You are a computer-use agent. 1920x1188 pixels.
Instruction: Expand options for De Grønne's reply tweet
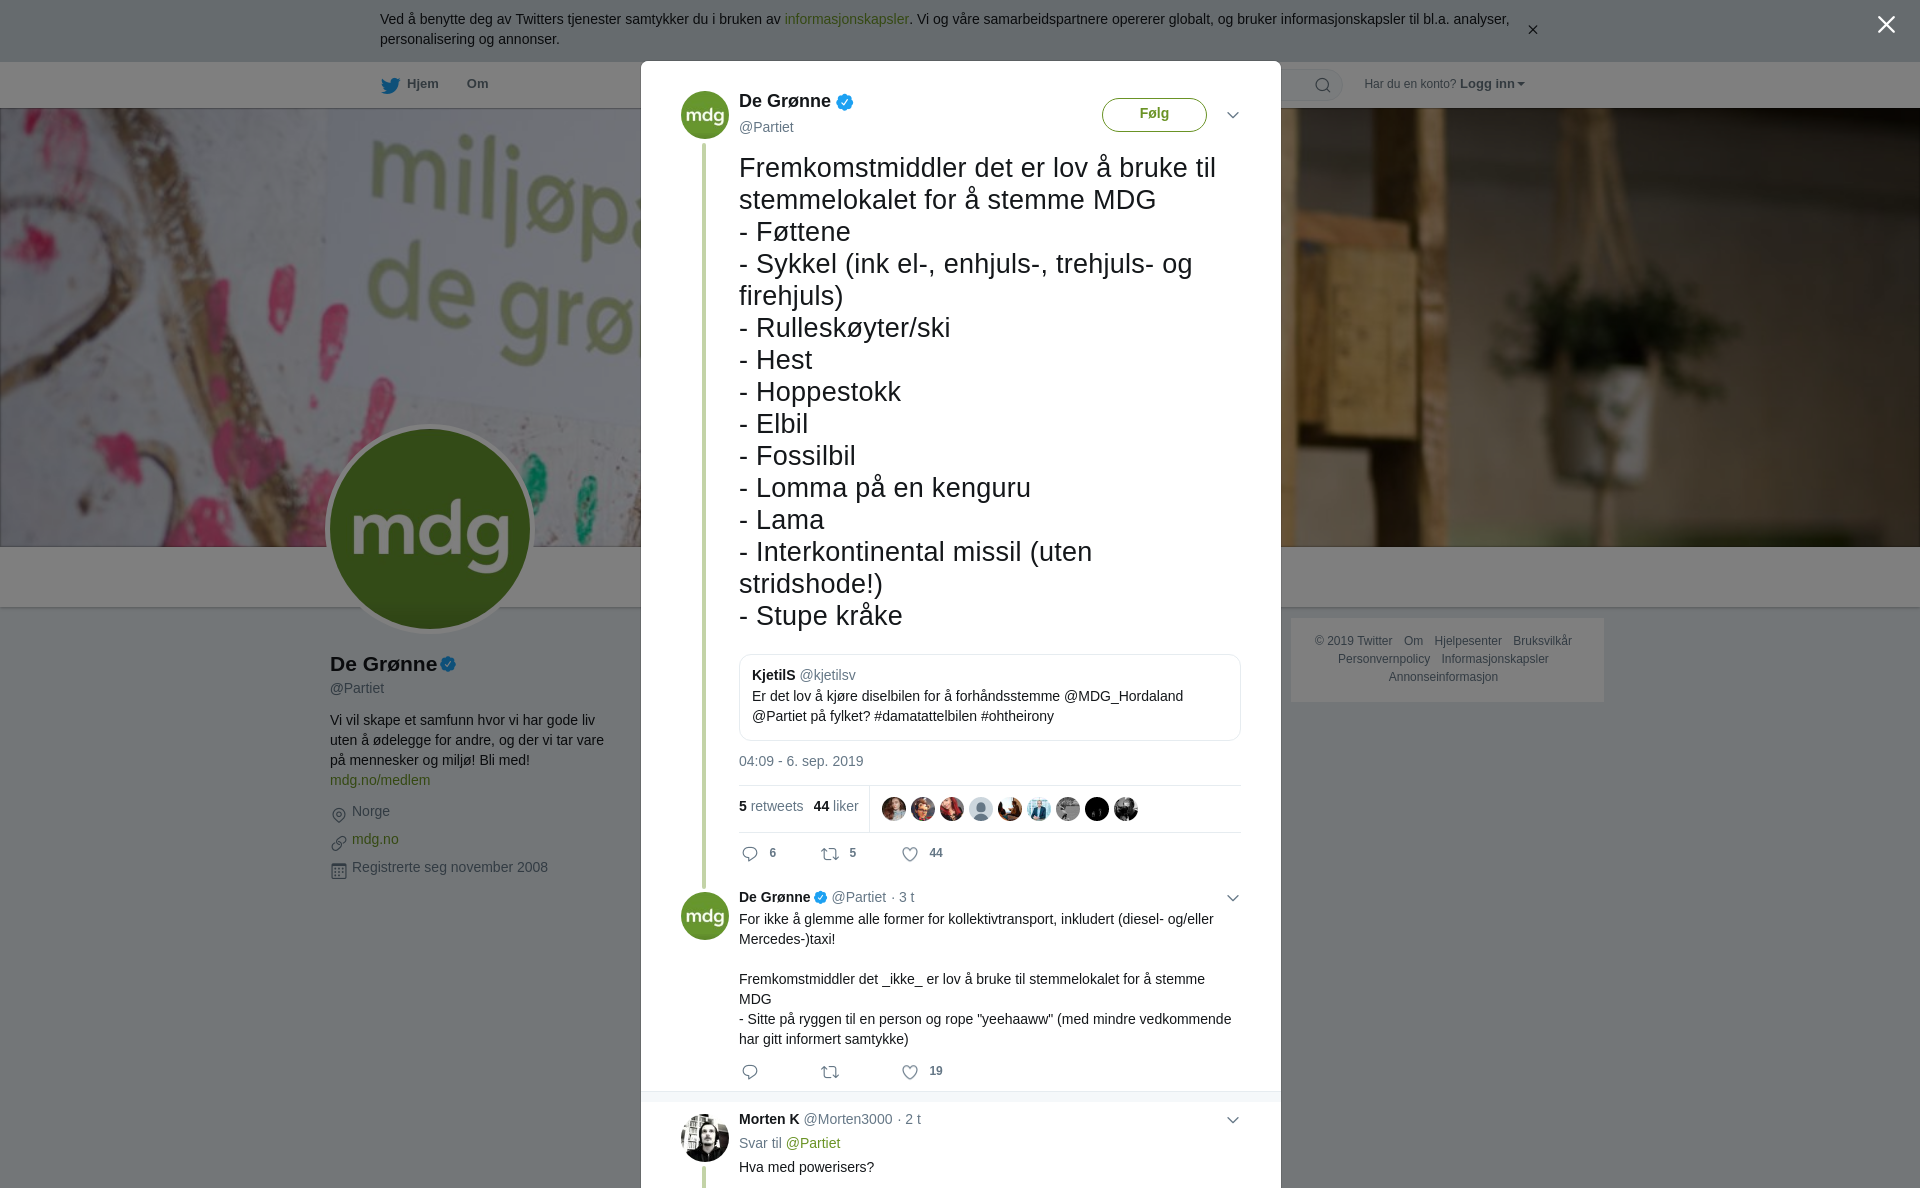1233,898
